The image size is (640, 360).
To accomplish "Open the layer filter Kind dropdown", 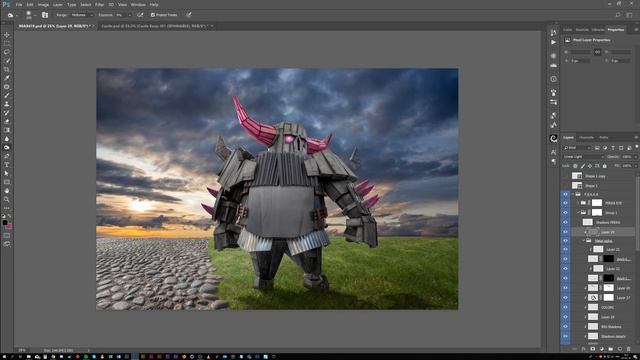I will (x=577, y=148).
